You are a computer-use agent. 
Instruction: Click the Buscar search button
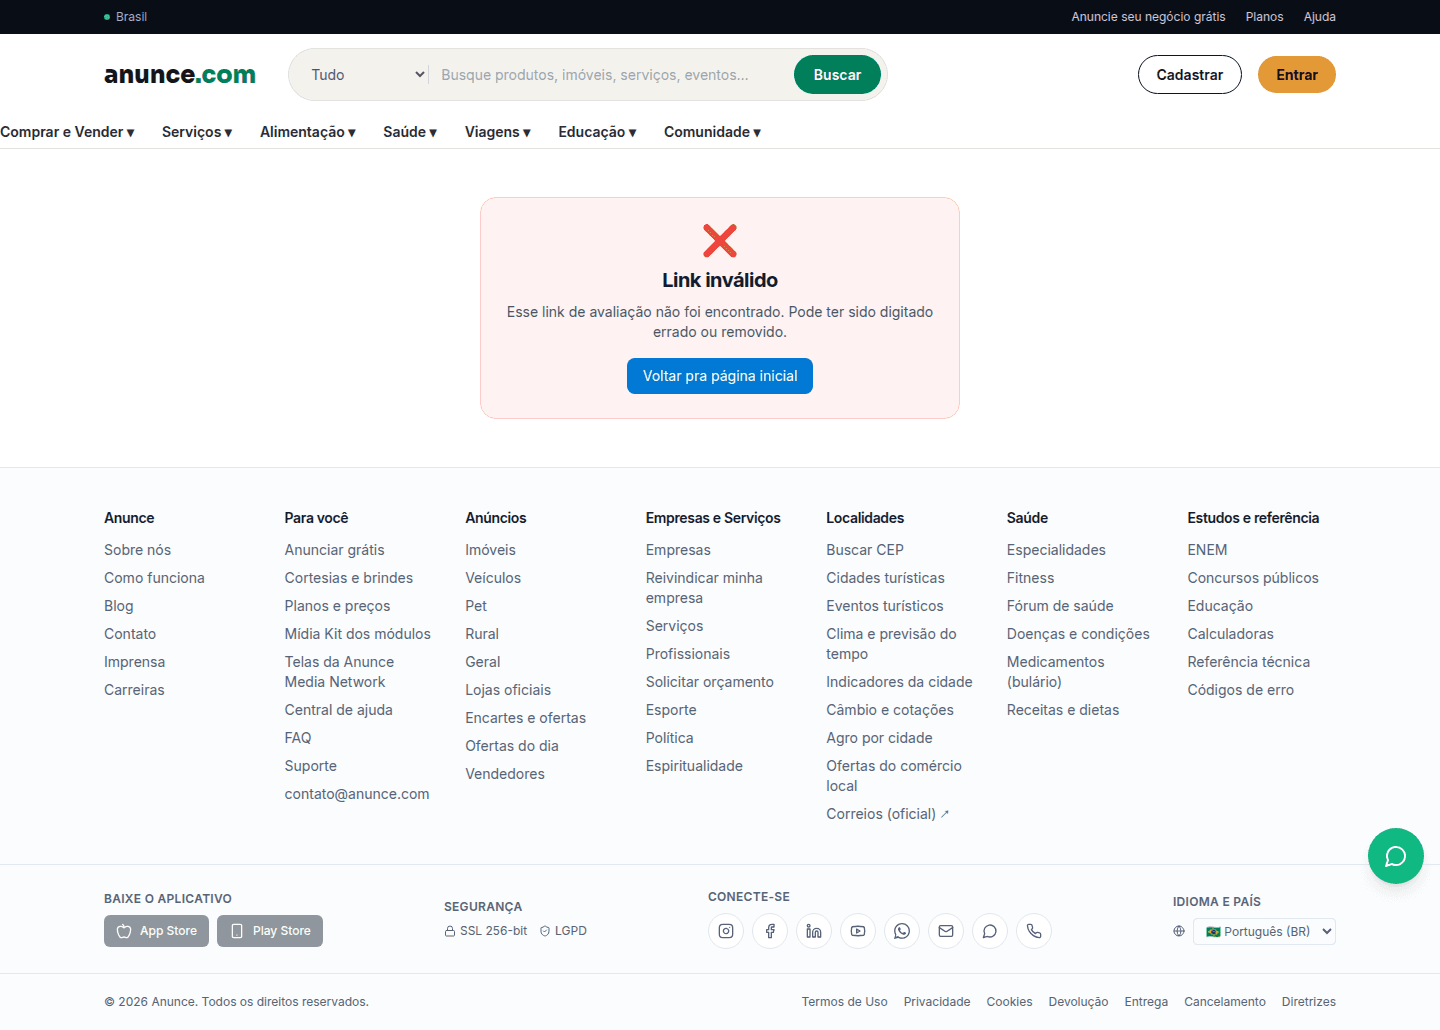click(x=837, y=75)
